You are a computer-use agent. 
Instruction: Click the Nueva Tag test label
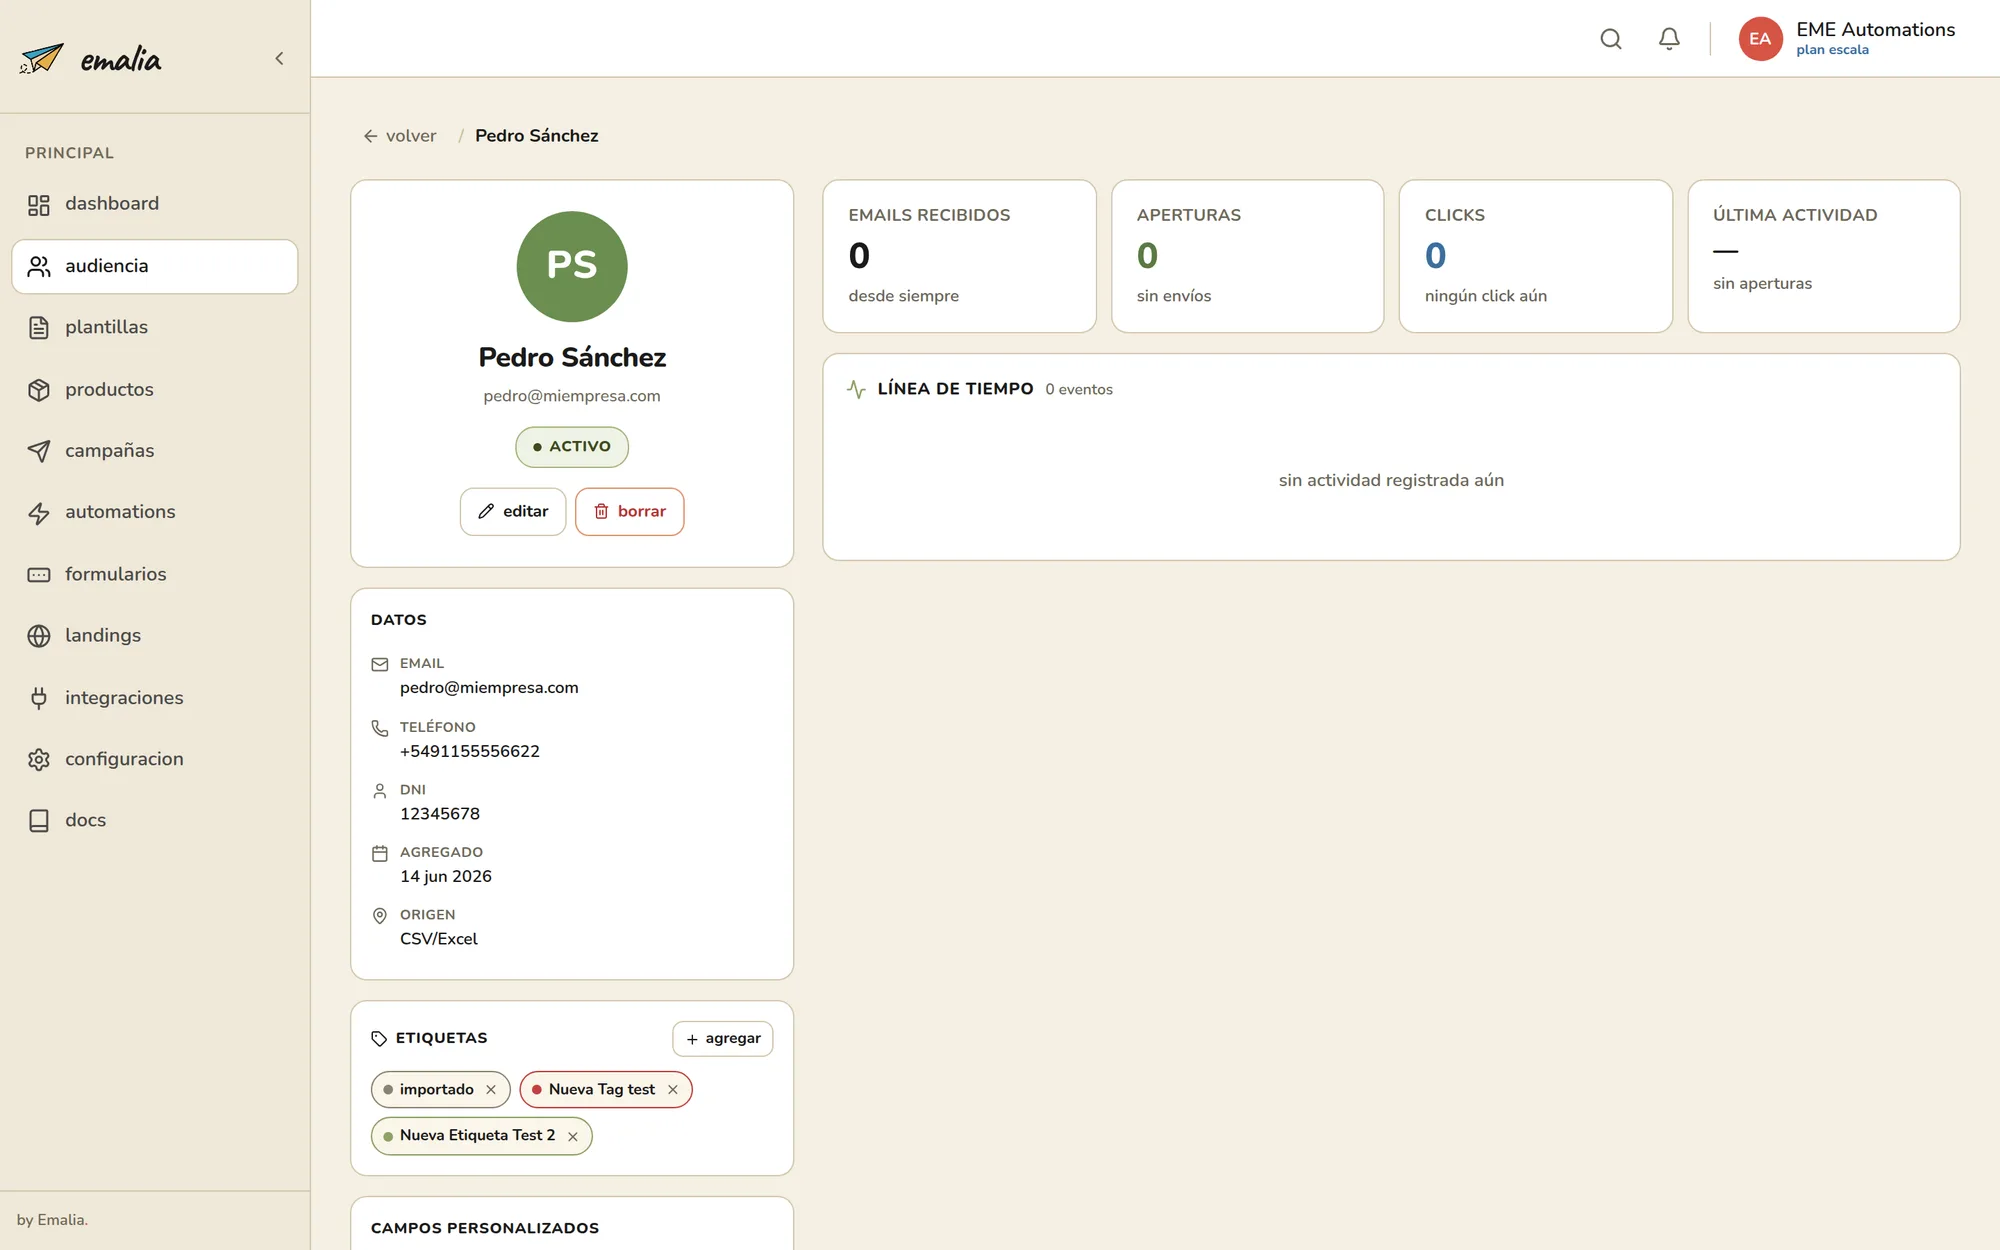tap(602, 1090)
